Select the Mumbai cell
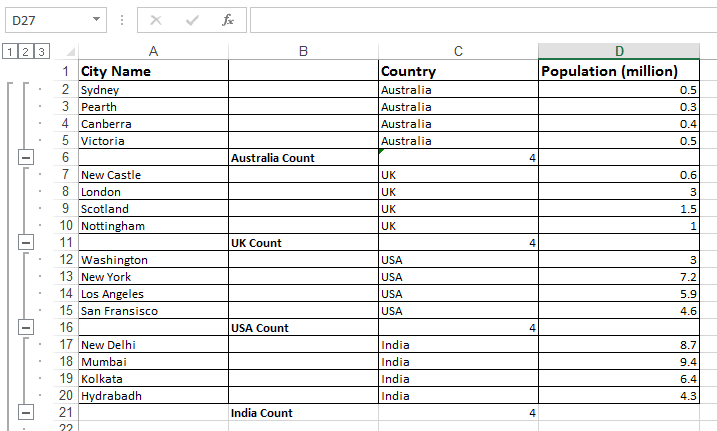This screenshot has width=717, height=431. 154,362
